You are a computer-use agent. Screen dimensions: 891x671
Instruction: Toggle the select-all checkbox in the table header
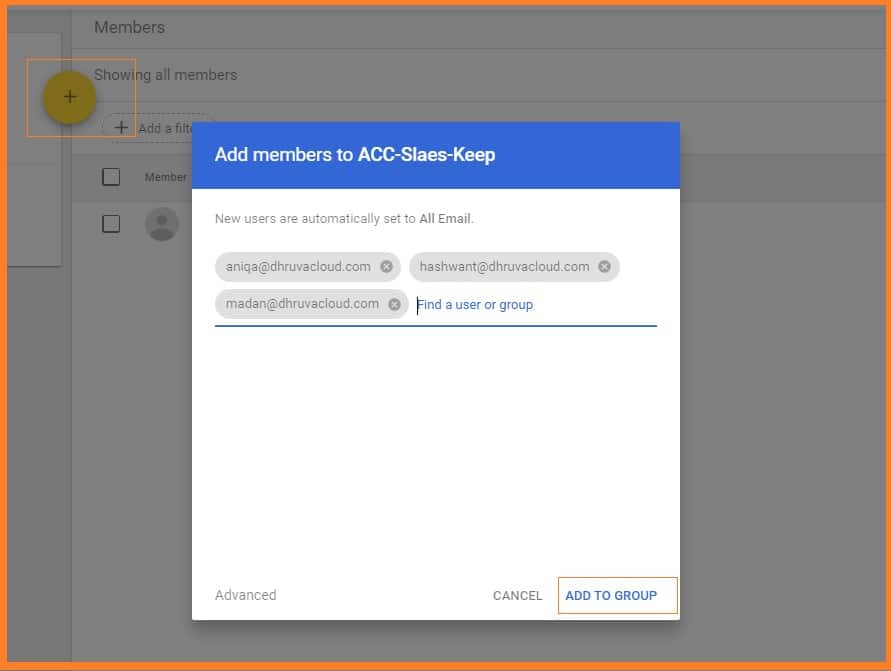click(111, 177)
